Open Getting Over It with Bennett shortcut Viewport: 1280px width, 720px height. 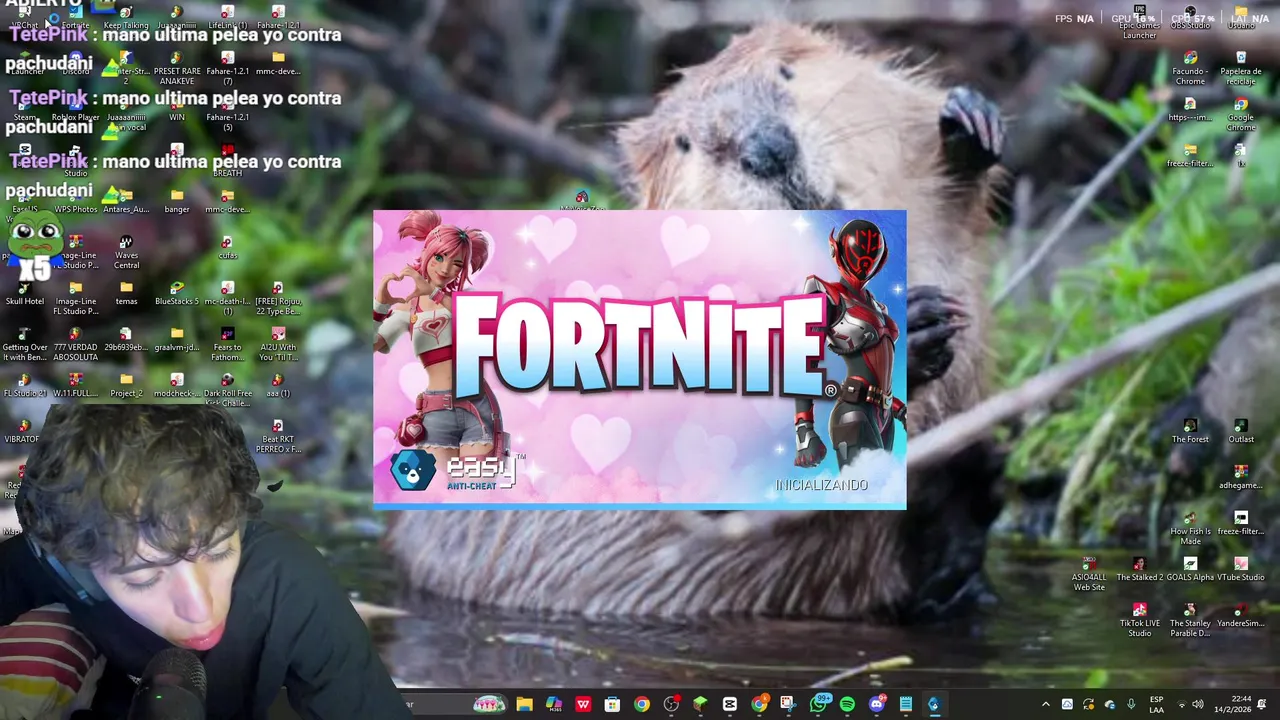(x=25, y=344)
